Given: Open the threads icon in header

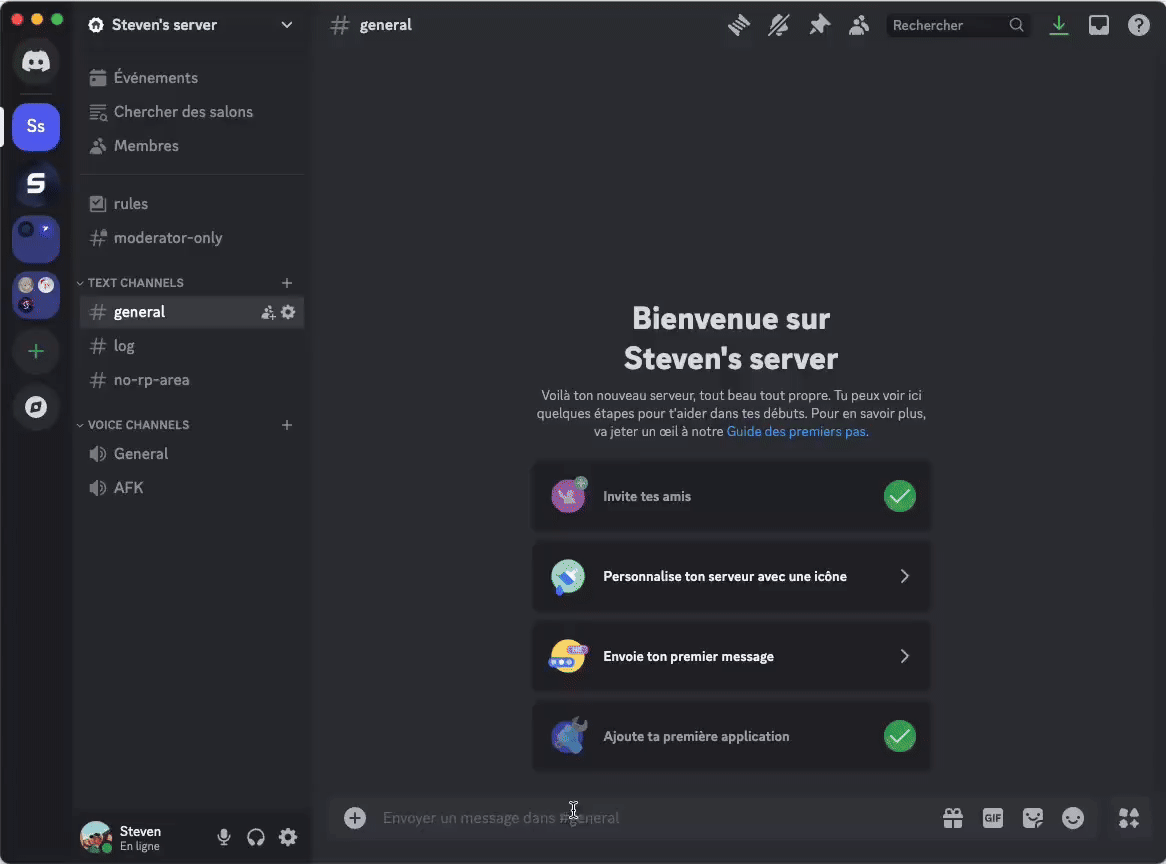Looking at the screenshot, I should click(738, 25).
